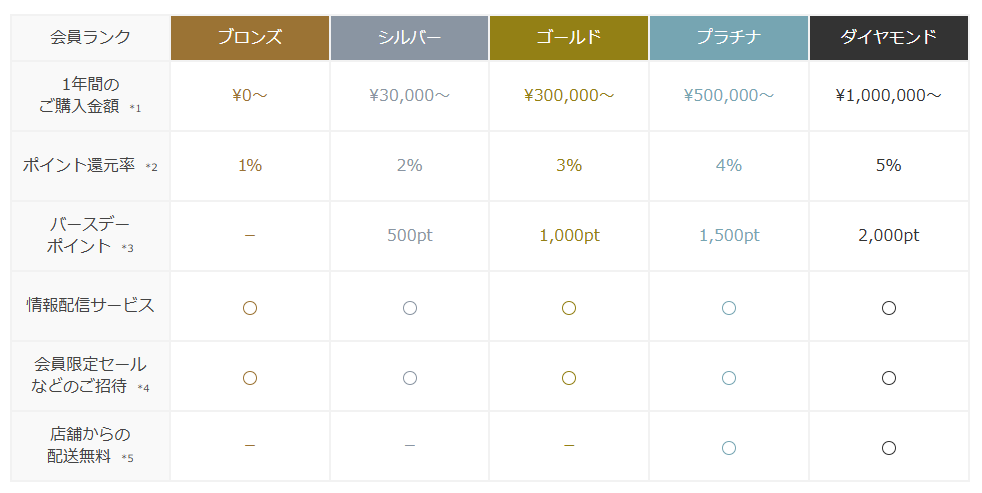Select the ゴールド rank header
Viewport: 982px width, 493px height.
(569, 38)
